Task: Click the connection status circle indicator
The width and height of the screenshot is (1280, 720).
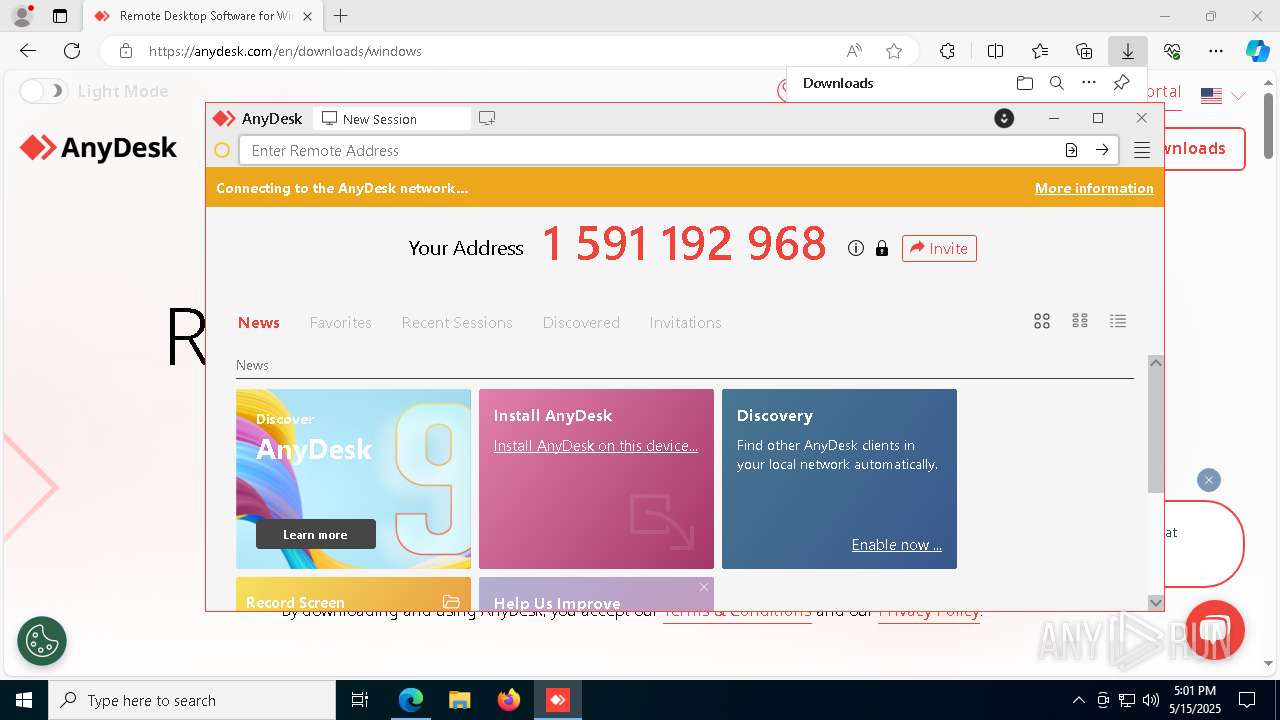Action: pos(222,150)
